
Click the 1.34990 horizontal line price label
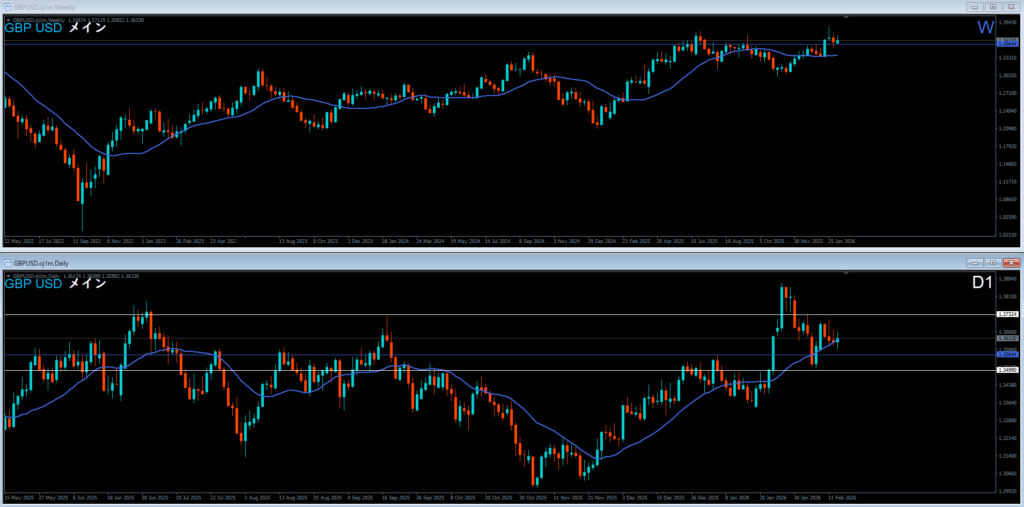(x=1008, y=371)
